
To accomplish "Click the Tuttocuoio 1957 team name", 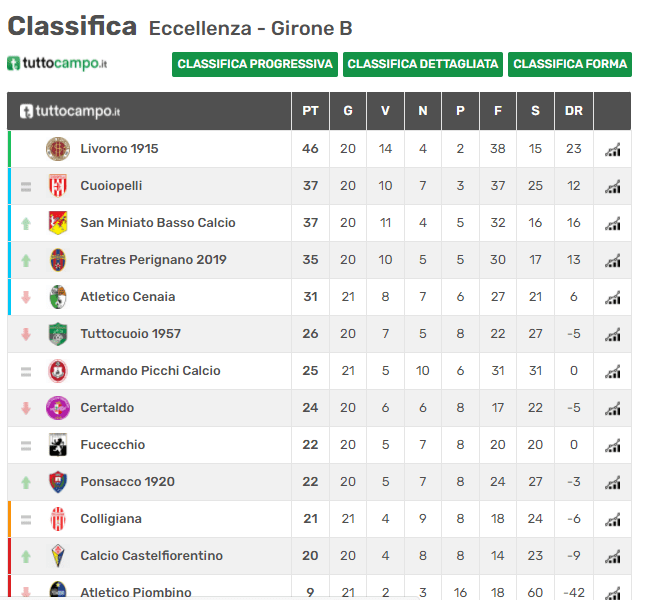I will click(130, 333).
